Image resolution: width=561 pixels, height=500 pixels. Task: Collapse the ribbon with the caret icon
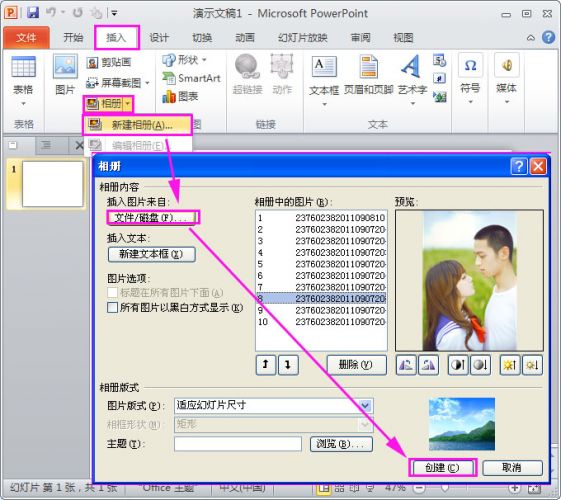[x=531, y=38]
